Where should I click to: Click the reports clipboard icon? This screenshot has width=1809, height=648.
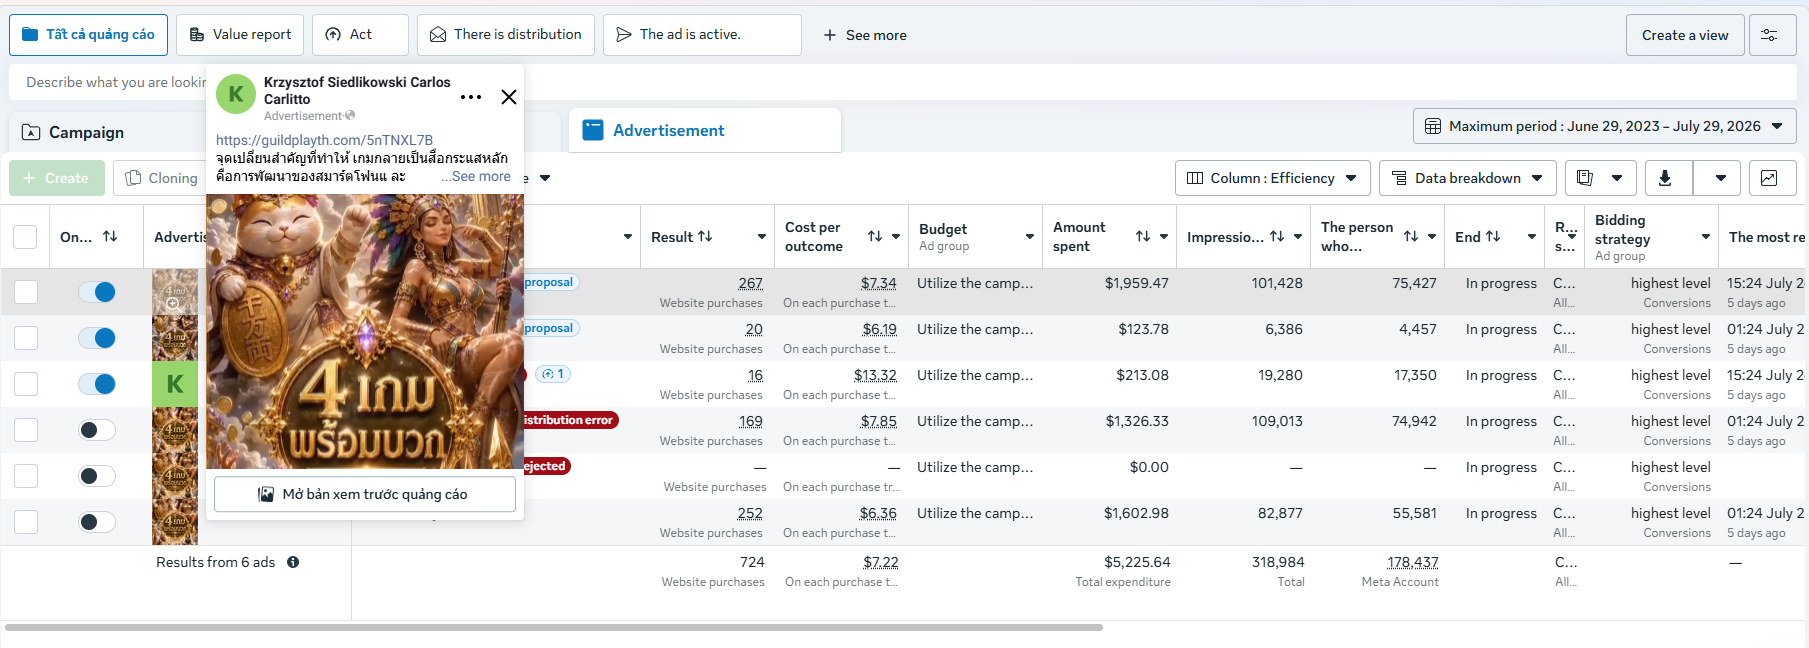[1585, 178]
